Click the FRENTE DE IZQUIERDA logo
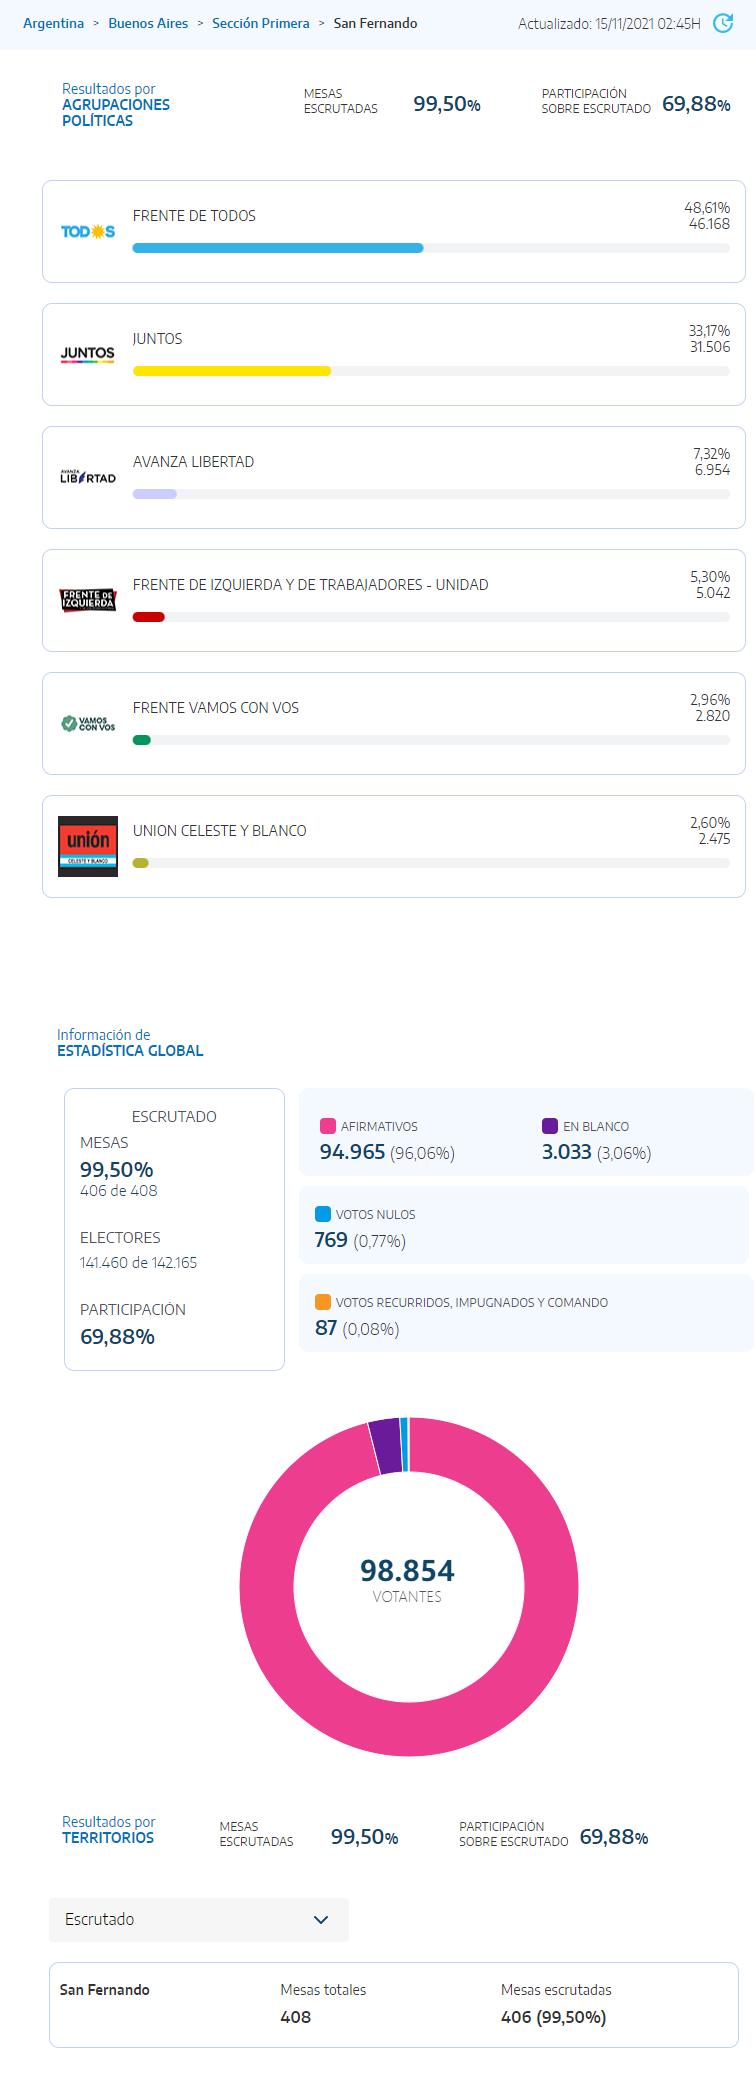 pos(88,600)
